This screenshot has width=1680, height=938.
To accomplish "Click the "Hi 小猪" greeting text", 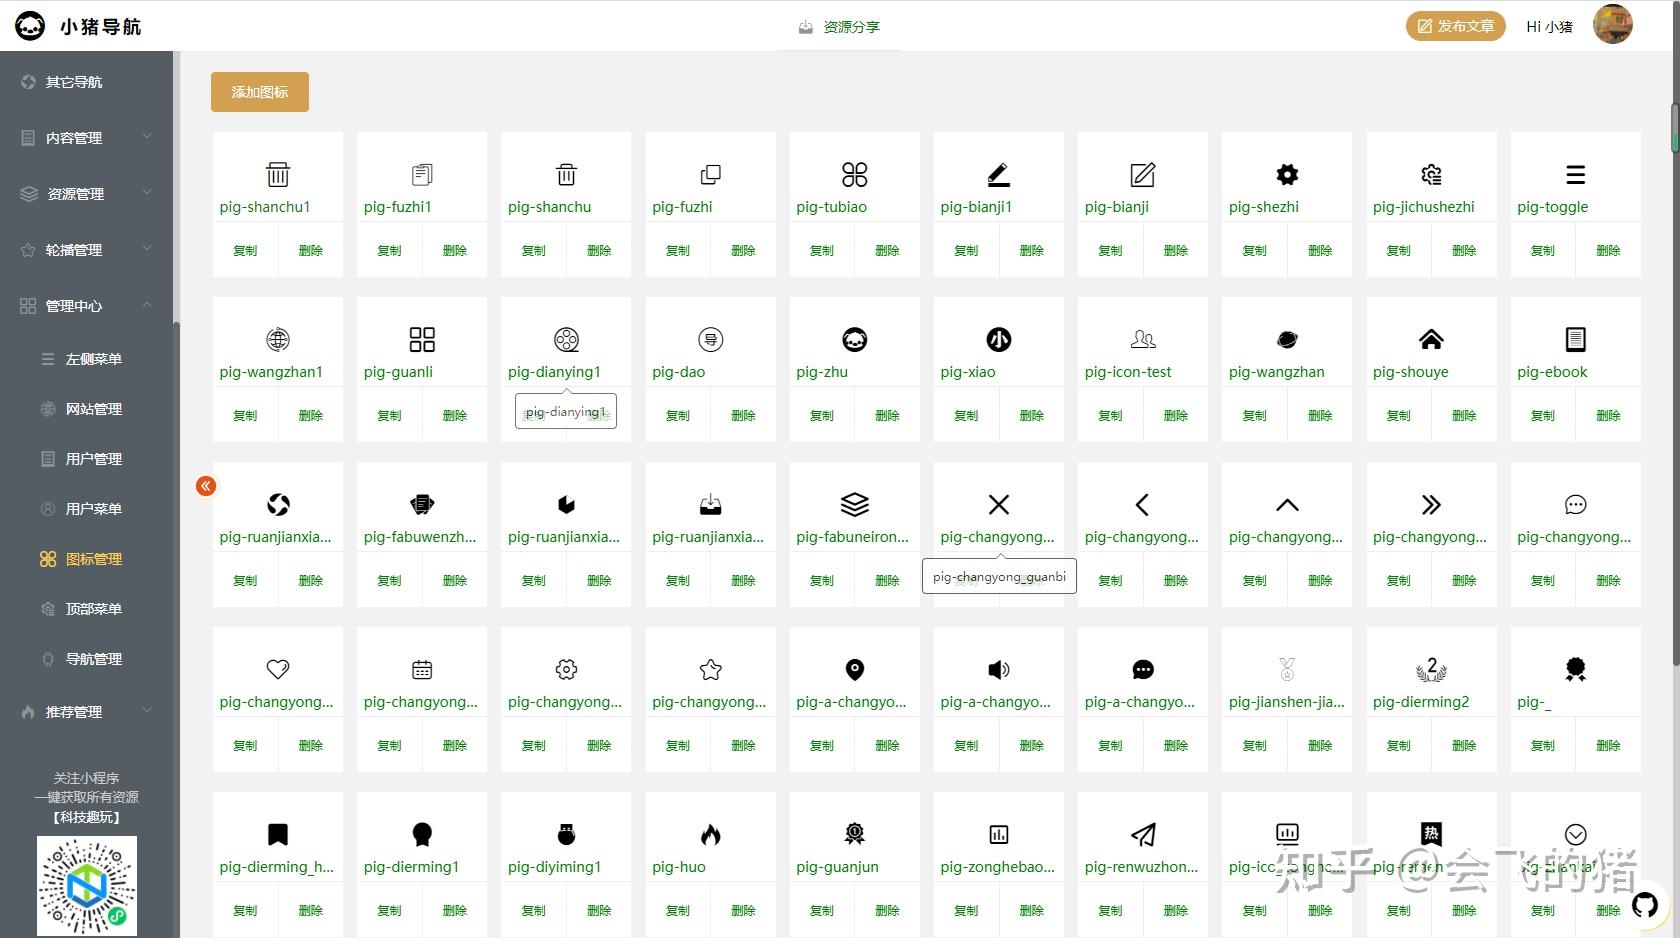I will coord(1549,27).
